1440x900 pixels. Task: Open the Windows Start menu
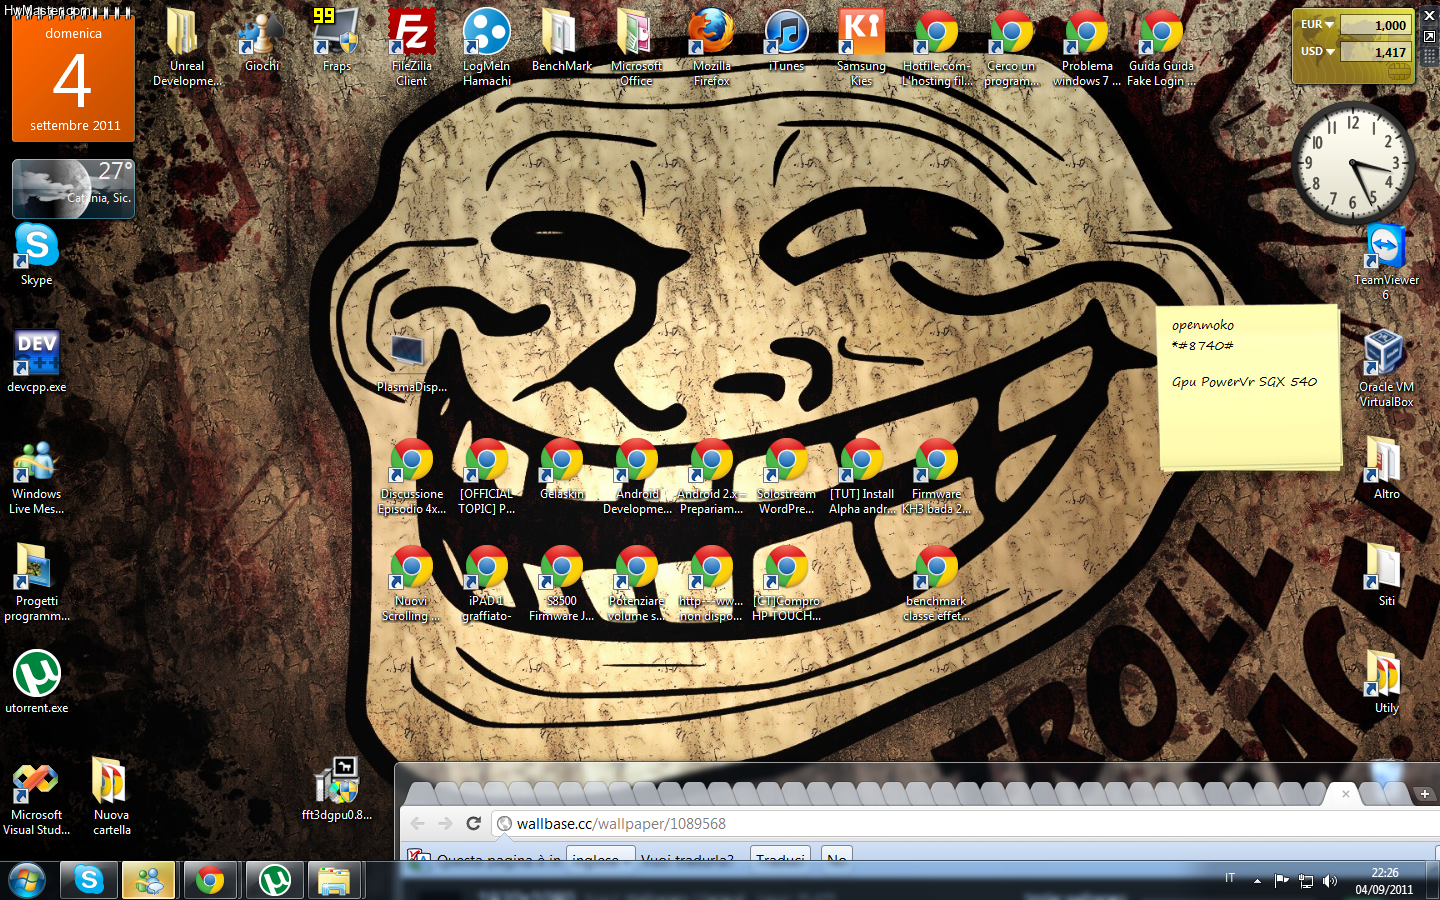coord(27,881)
